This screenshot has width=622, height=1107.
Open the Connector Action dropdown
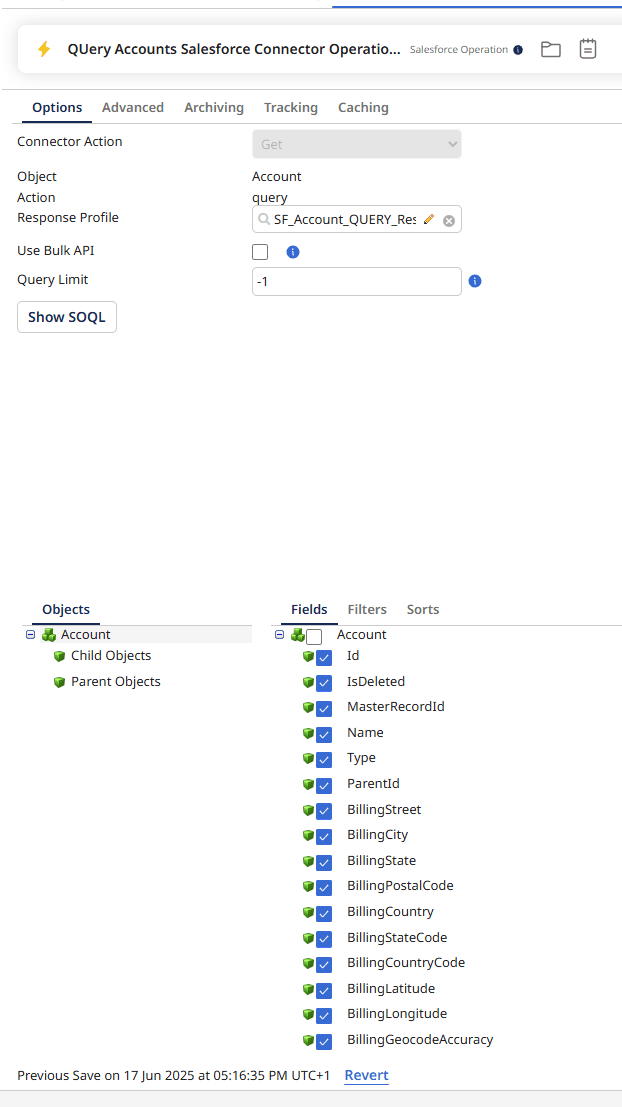pyautogui.click(x=356, y=144)
